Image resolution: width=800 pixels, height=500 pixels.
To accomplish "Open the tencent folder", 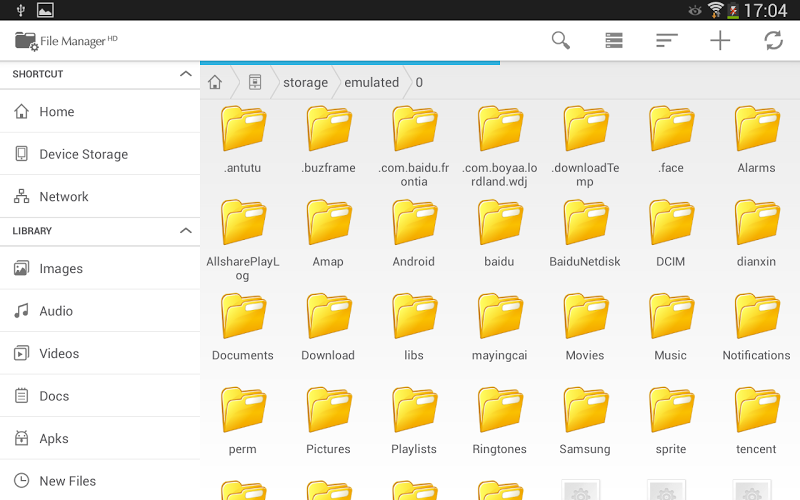I will coord(756,421).
